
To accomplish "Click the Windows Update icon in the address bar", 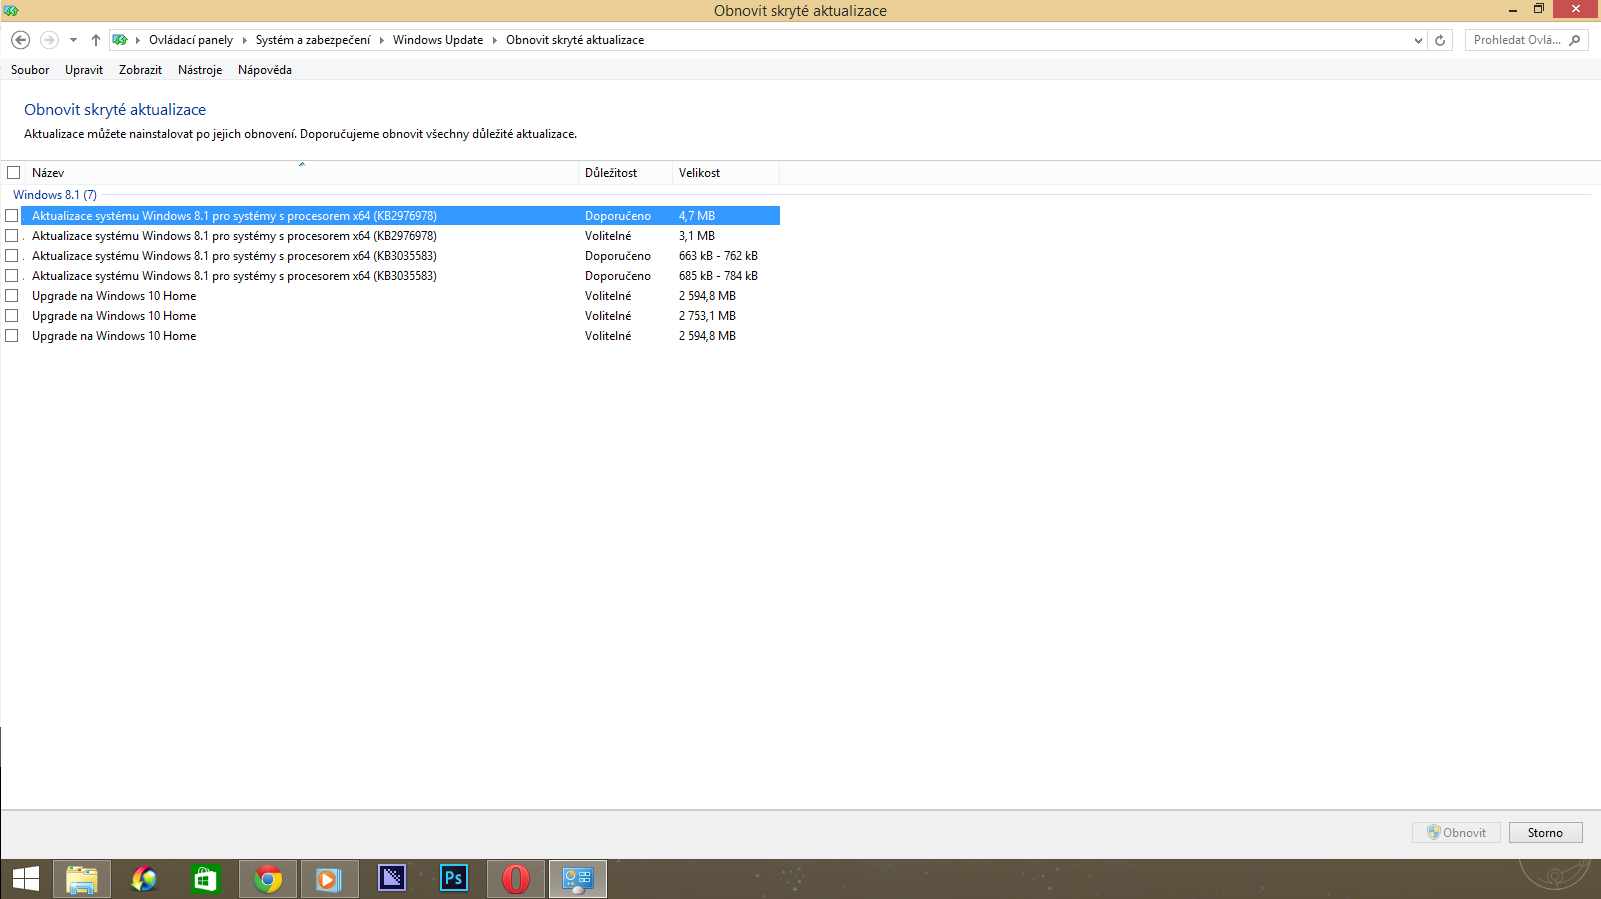I will point(120,40).
